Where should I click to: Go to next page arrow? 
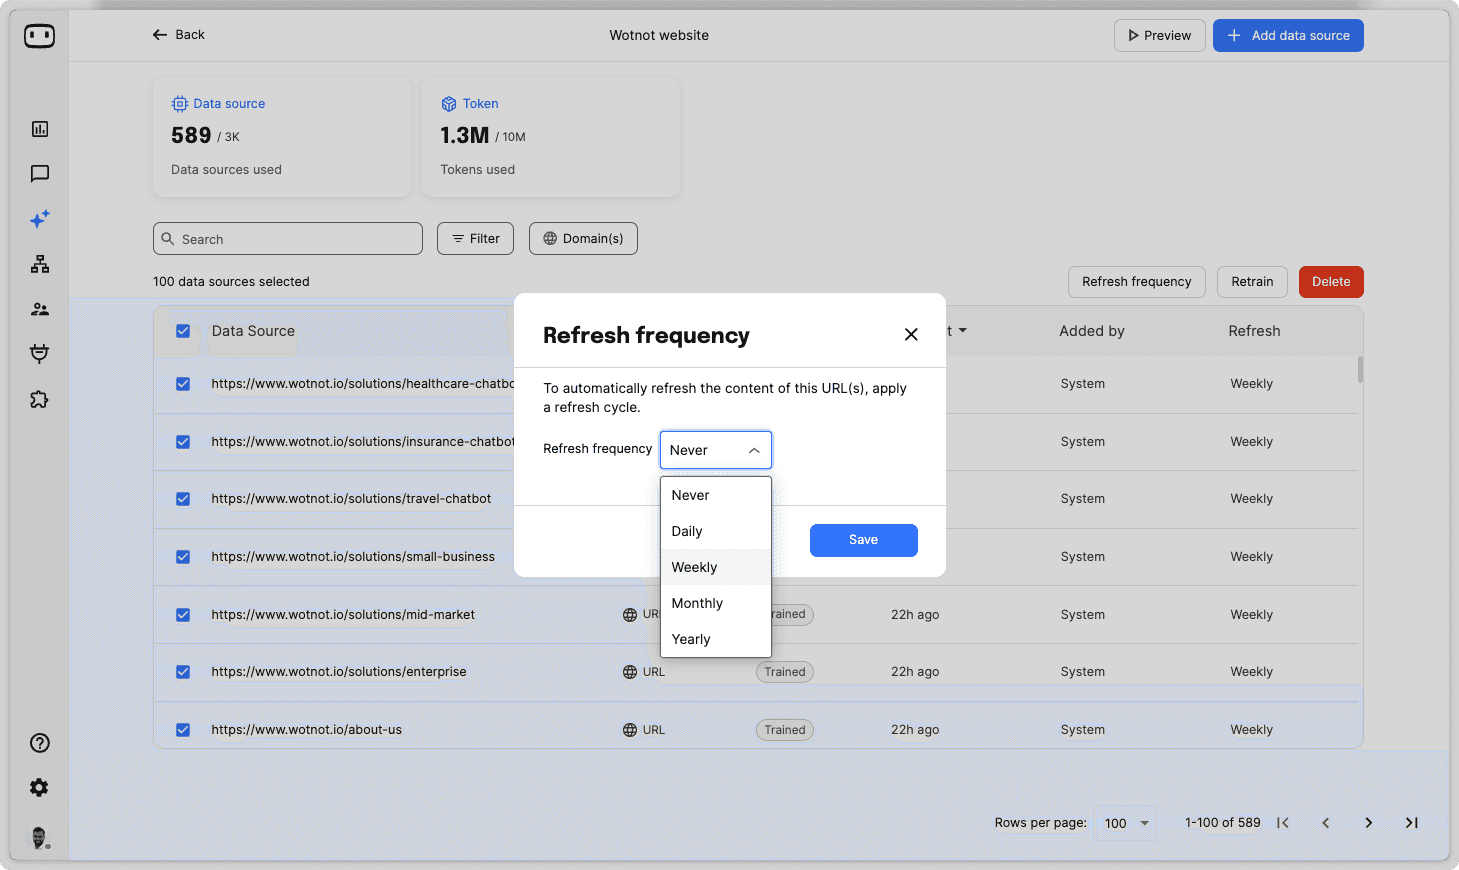tap(1369, 823)
